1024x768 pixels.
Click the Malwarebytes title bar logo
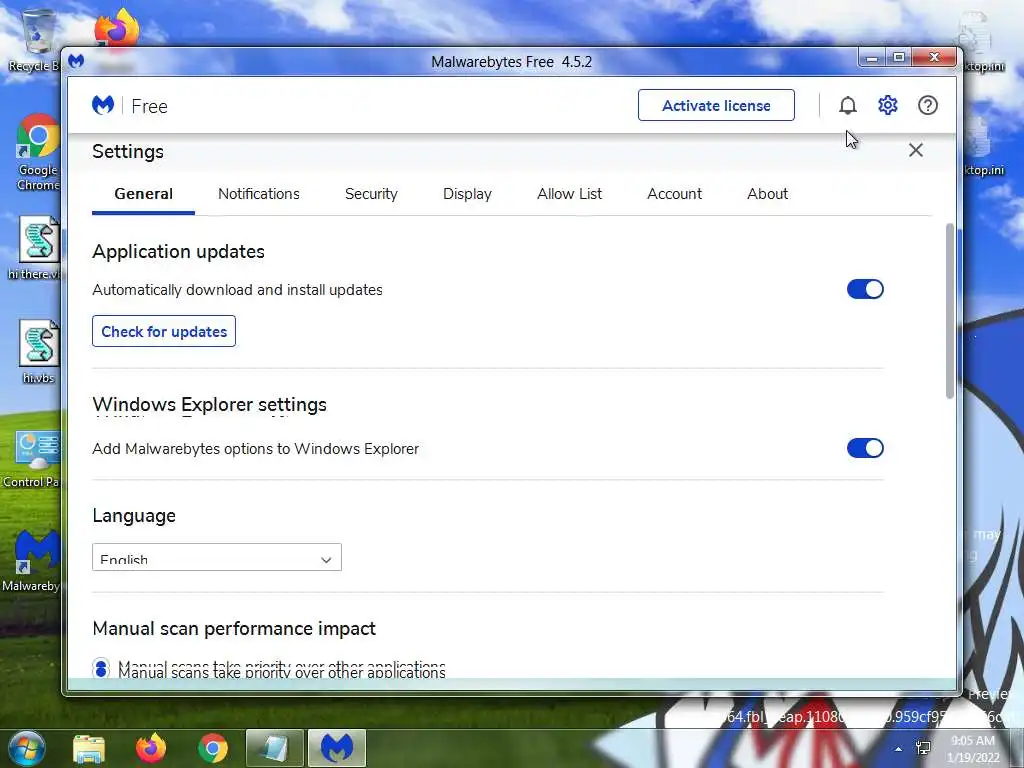(76, 61)
